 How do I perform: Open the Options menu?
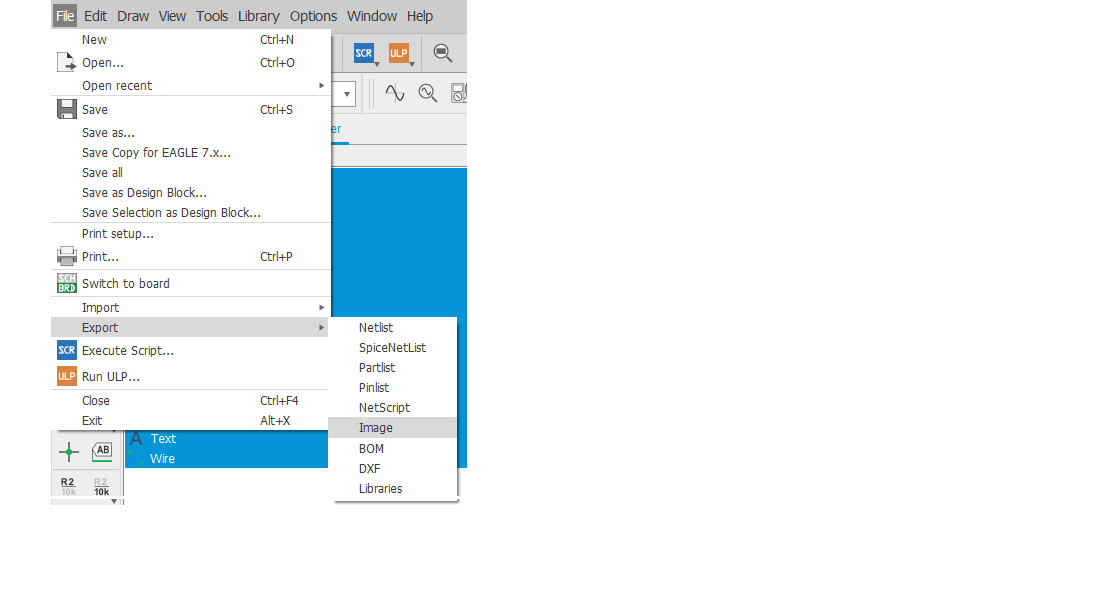click(313, 15)
